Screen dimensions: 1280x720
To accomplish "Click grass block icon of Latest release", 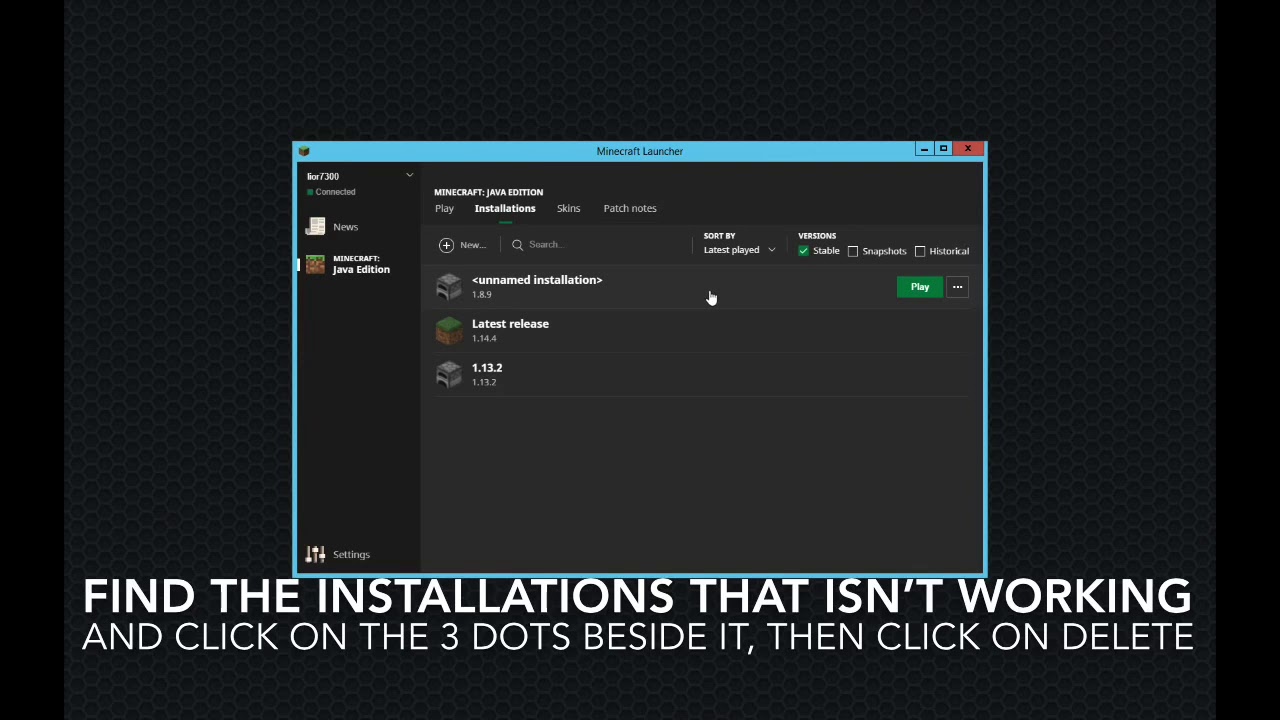I will (x=449, y=330).
